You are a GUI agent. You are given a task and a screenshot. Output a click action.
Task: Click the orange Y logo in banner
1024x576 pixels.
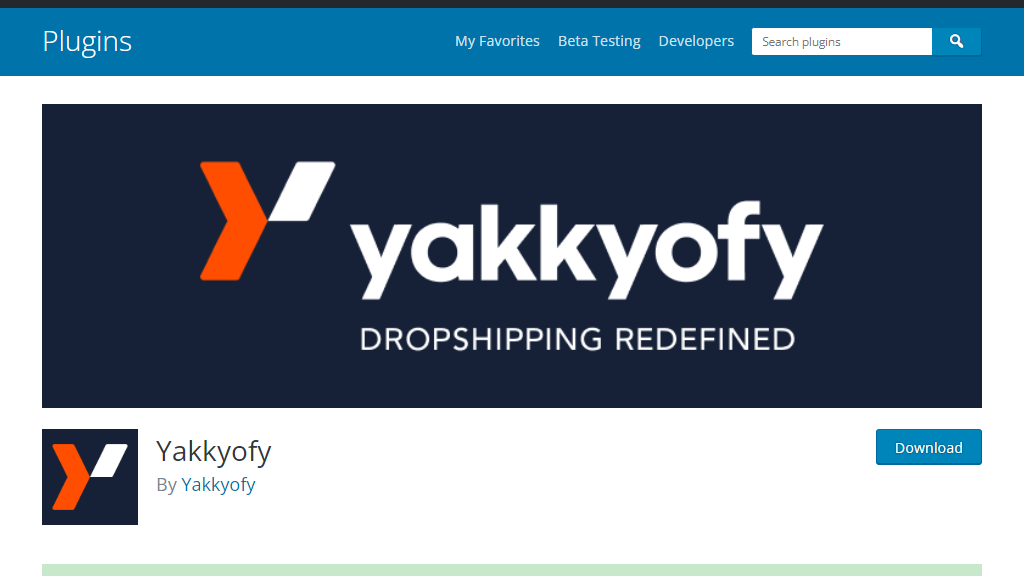click(232, 221)
